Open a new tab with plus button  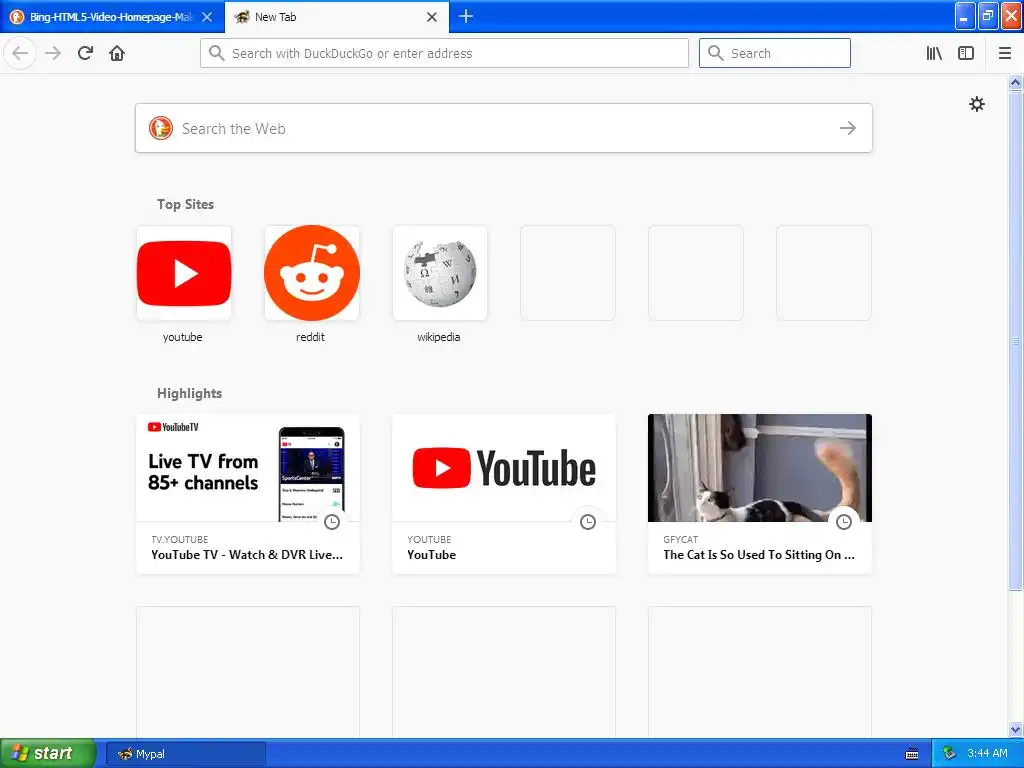coord(466,16)
